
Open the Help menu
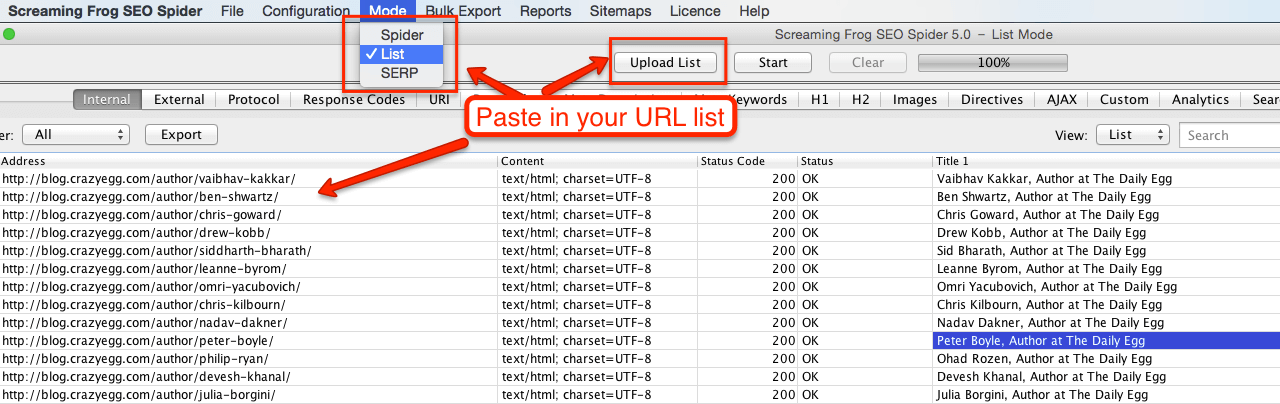coord(754,11)
